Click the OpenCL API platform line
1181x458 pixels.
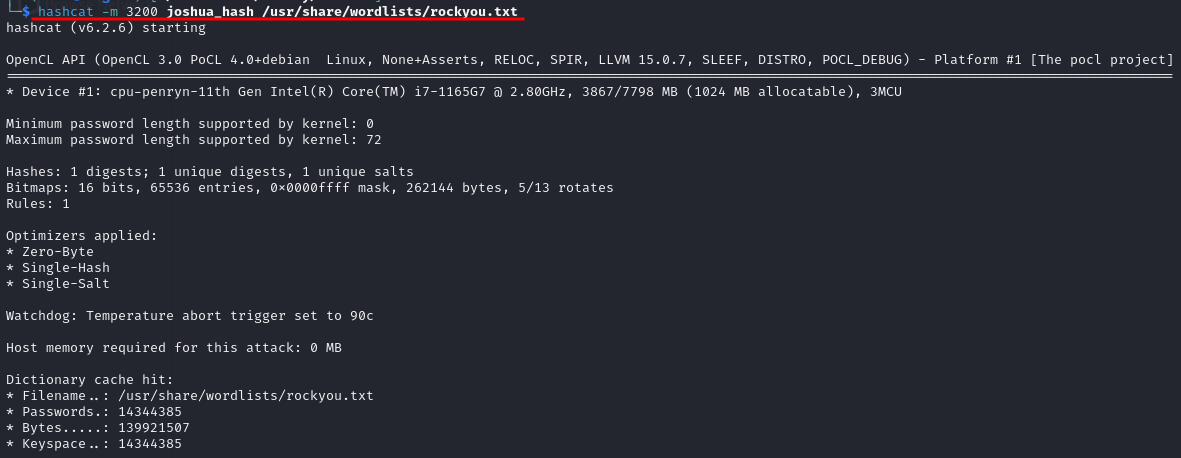point(589,60)
